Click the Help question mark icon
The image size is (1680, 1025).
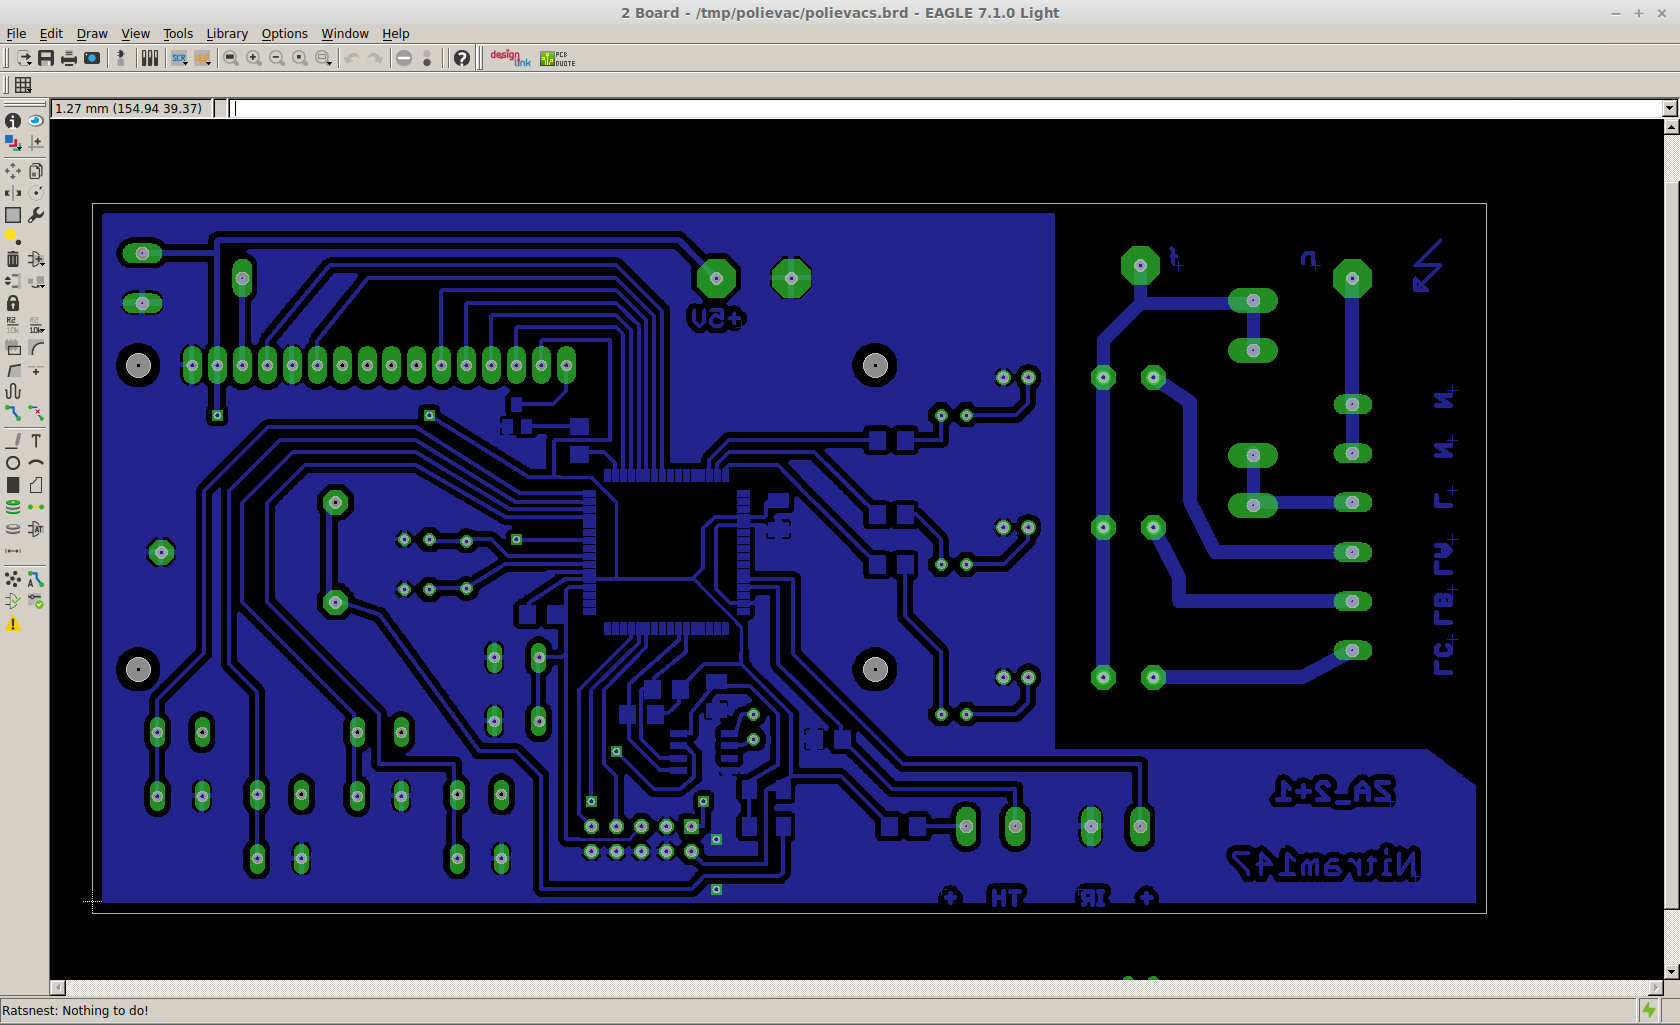pyautogui.click(x=461, y=58)
